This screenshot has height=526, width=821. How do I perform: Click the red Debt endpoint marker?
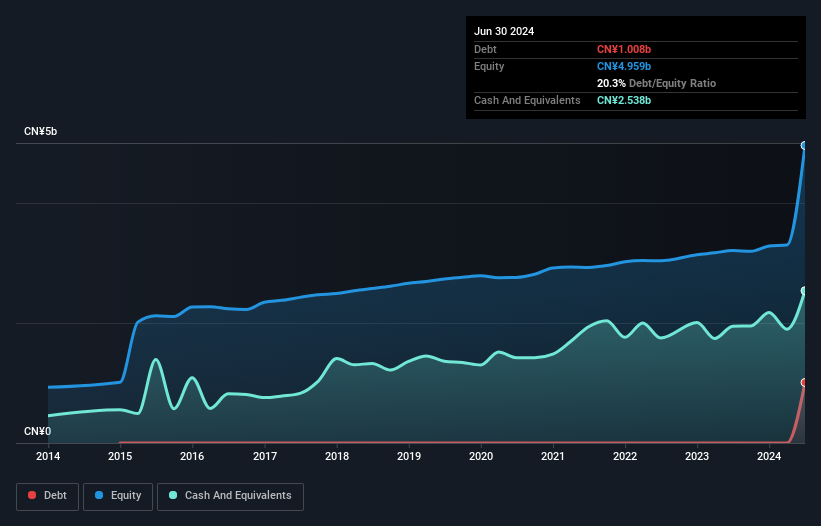click(804, 383)
